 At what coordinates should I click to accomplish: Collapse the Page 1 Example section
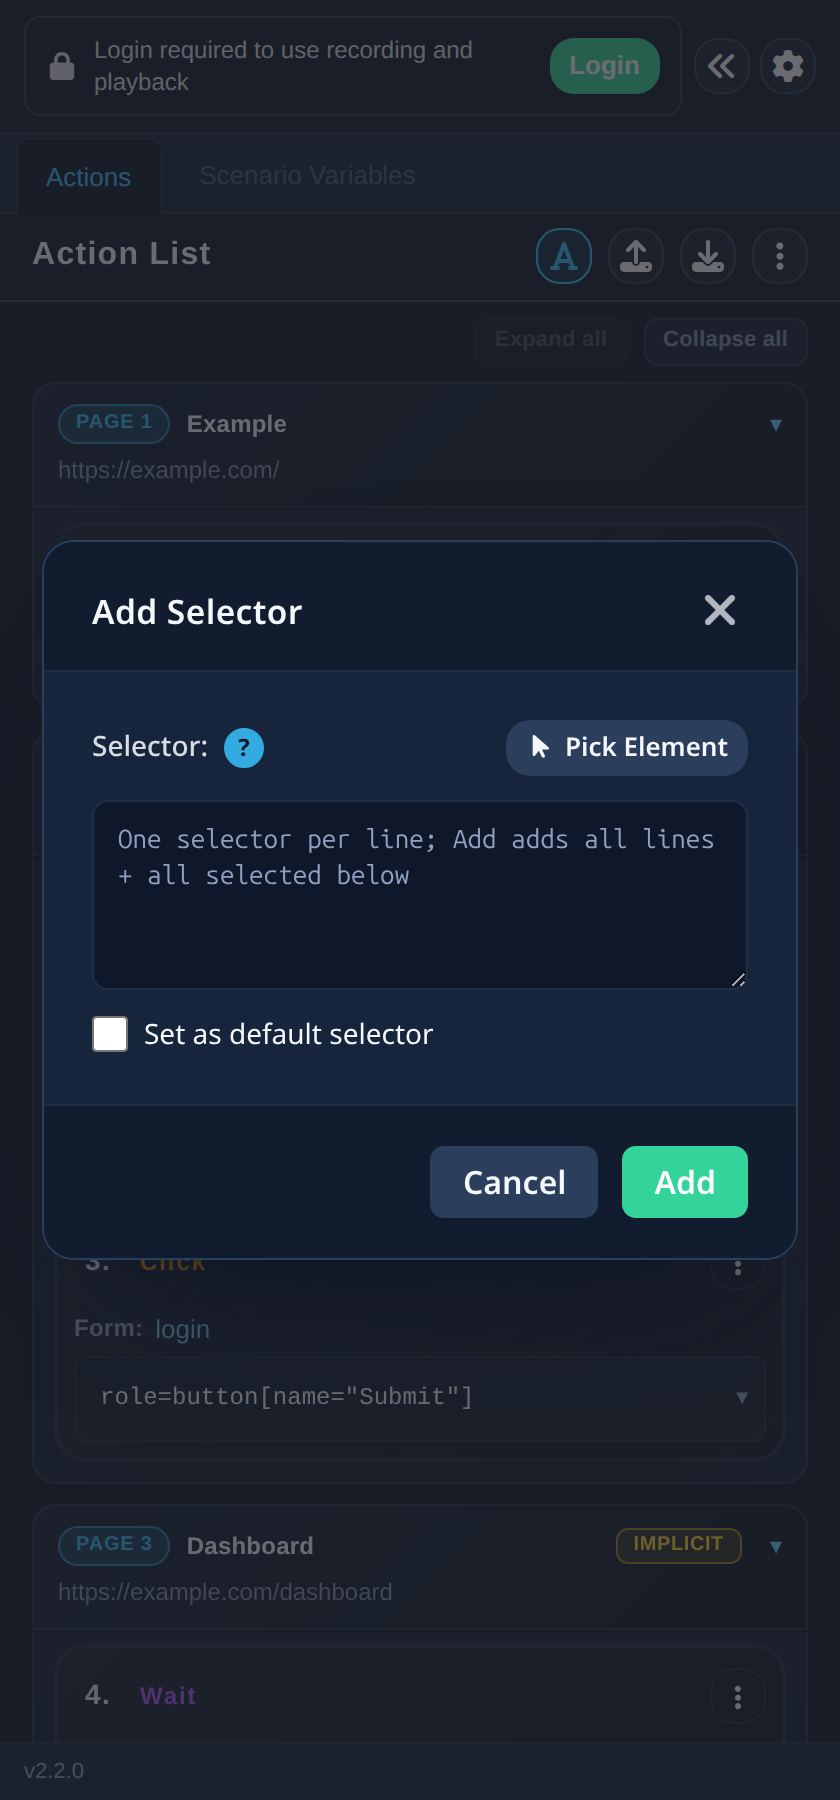click(x=775, y=425)
